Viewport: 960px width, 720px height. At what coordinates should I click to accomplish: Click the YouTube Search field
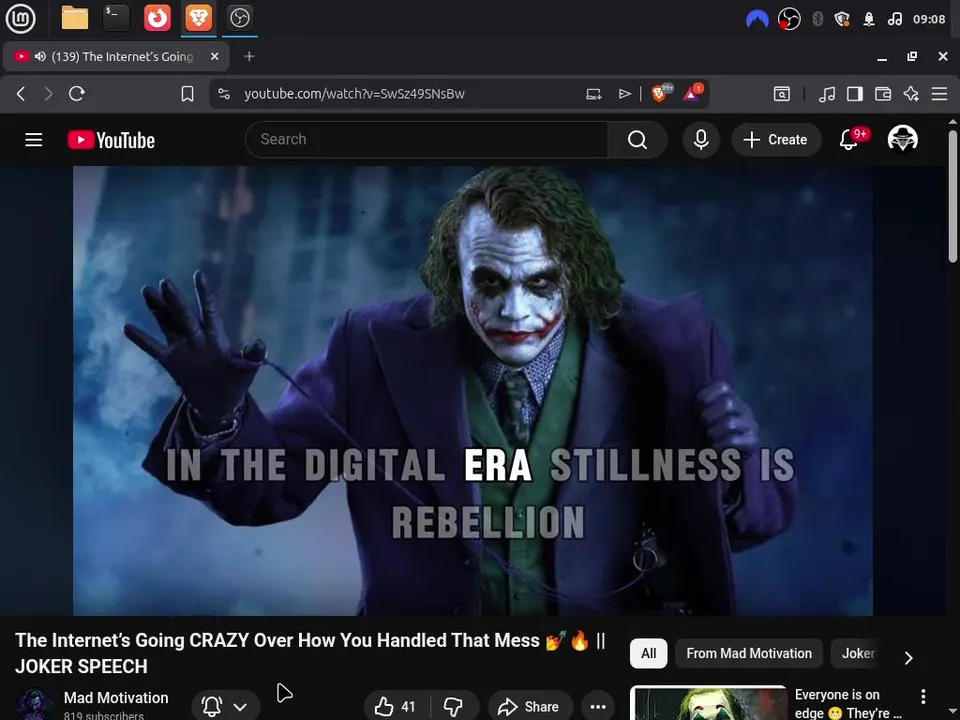click(x=427, y=140)
